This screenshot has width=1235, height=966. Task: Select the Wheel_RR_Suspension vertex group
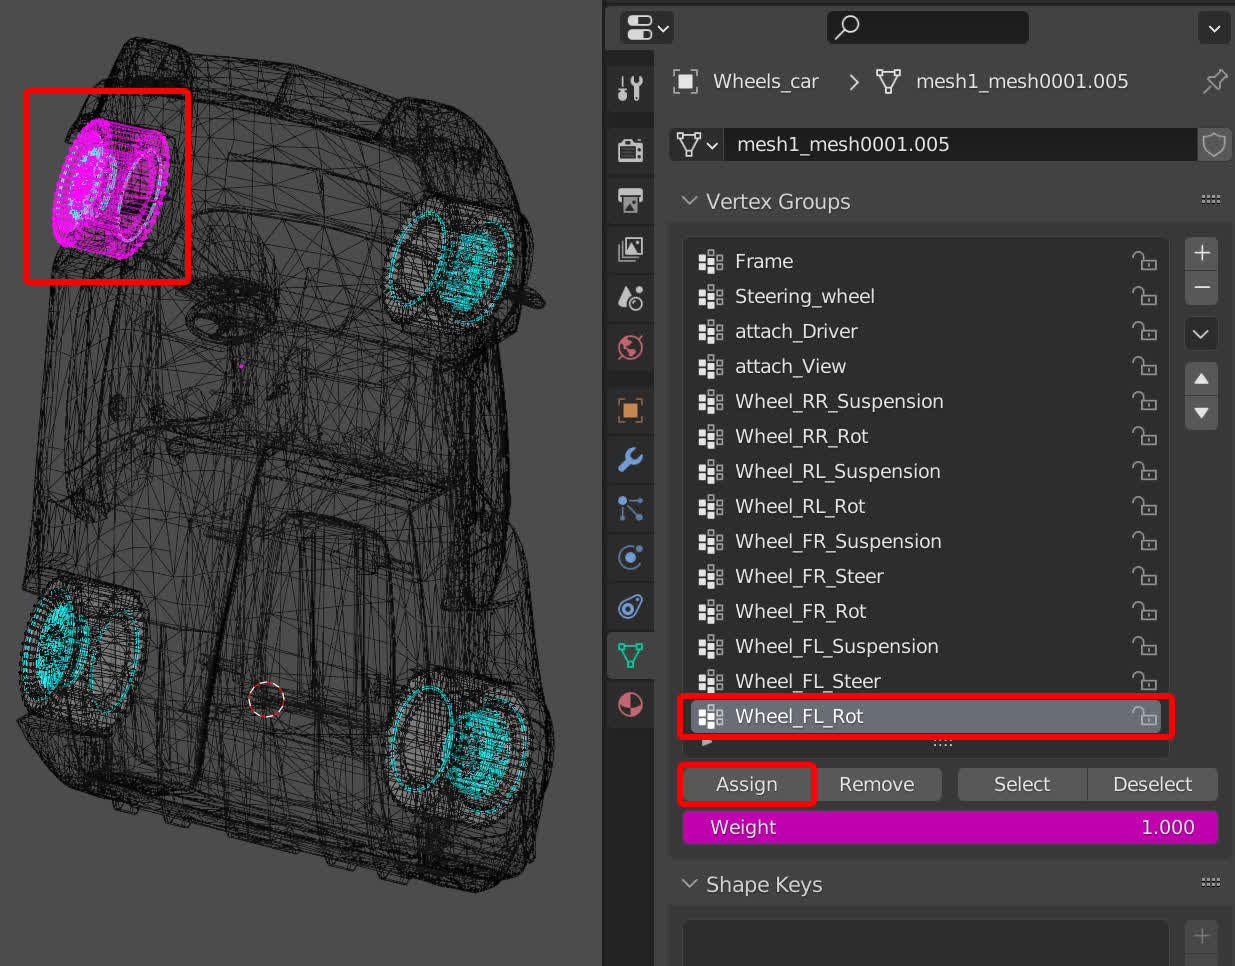point(925,401)
